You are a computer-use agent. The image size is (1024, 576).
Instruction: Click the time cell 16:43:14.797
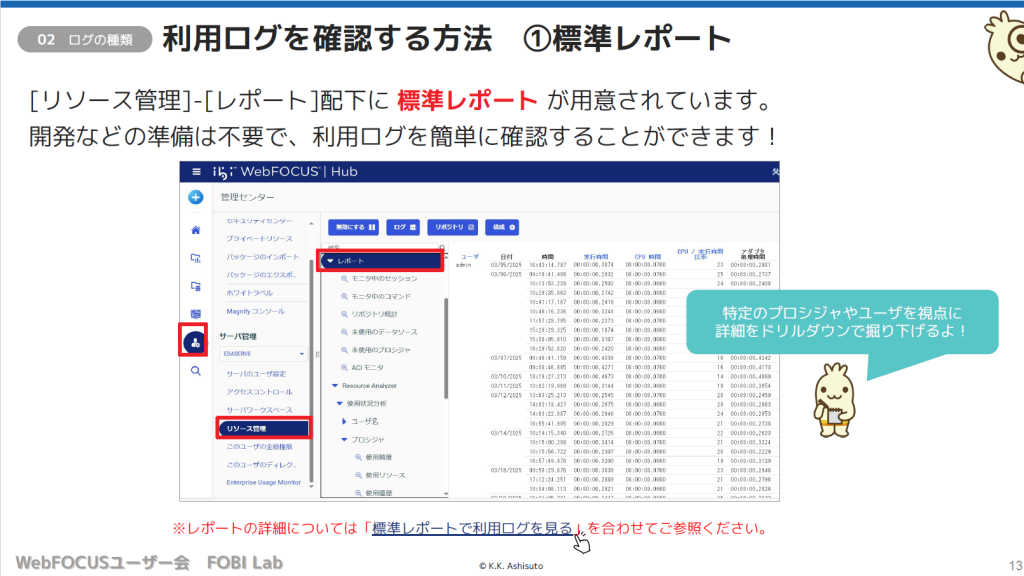coord(548,265)
